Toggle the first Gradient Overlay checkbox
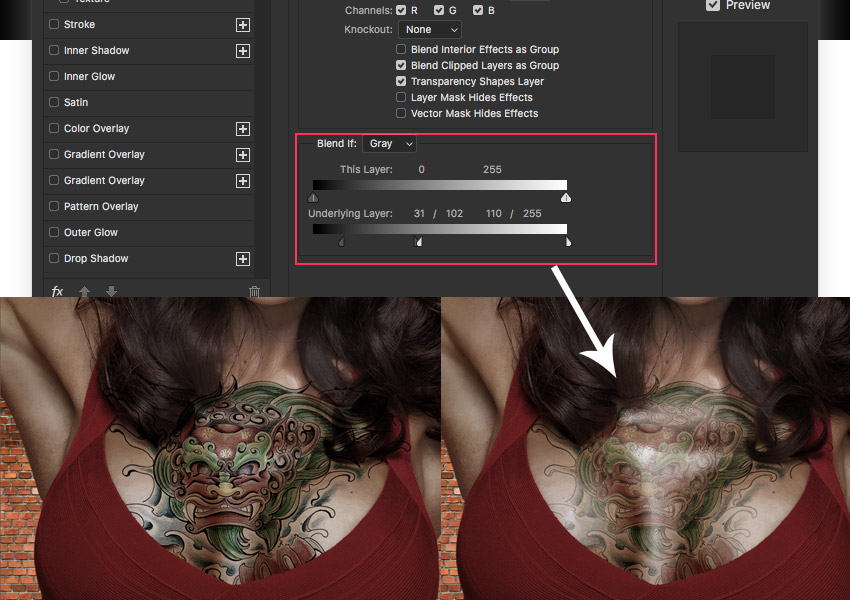The height and width of the screenshot is (600, 850). point(54,154)
